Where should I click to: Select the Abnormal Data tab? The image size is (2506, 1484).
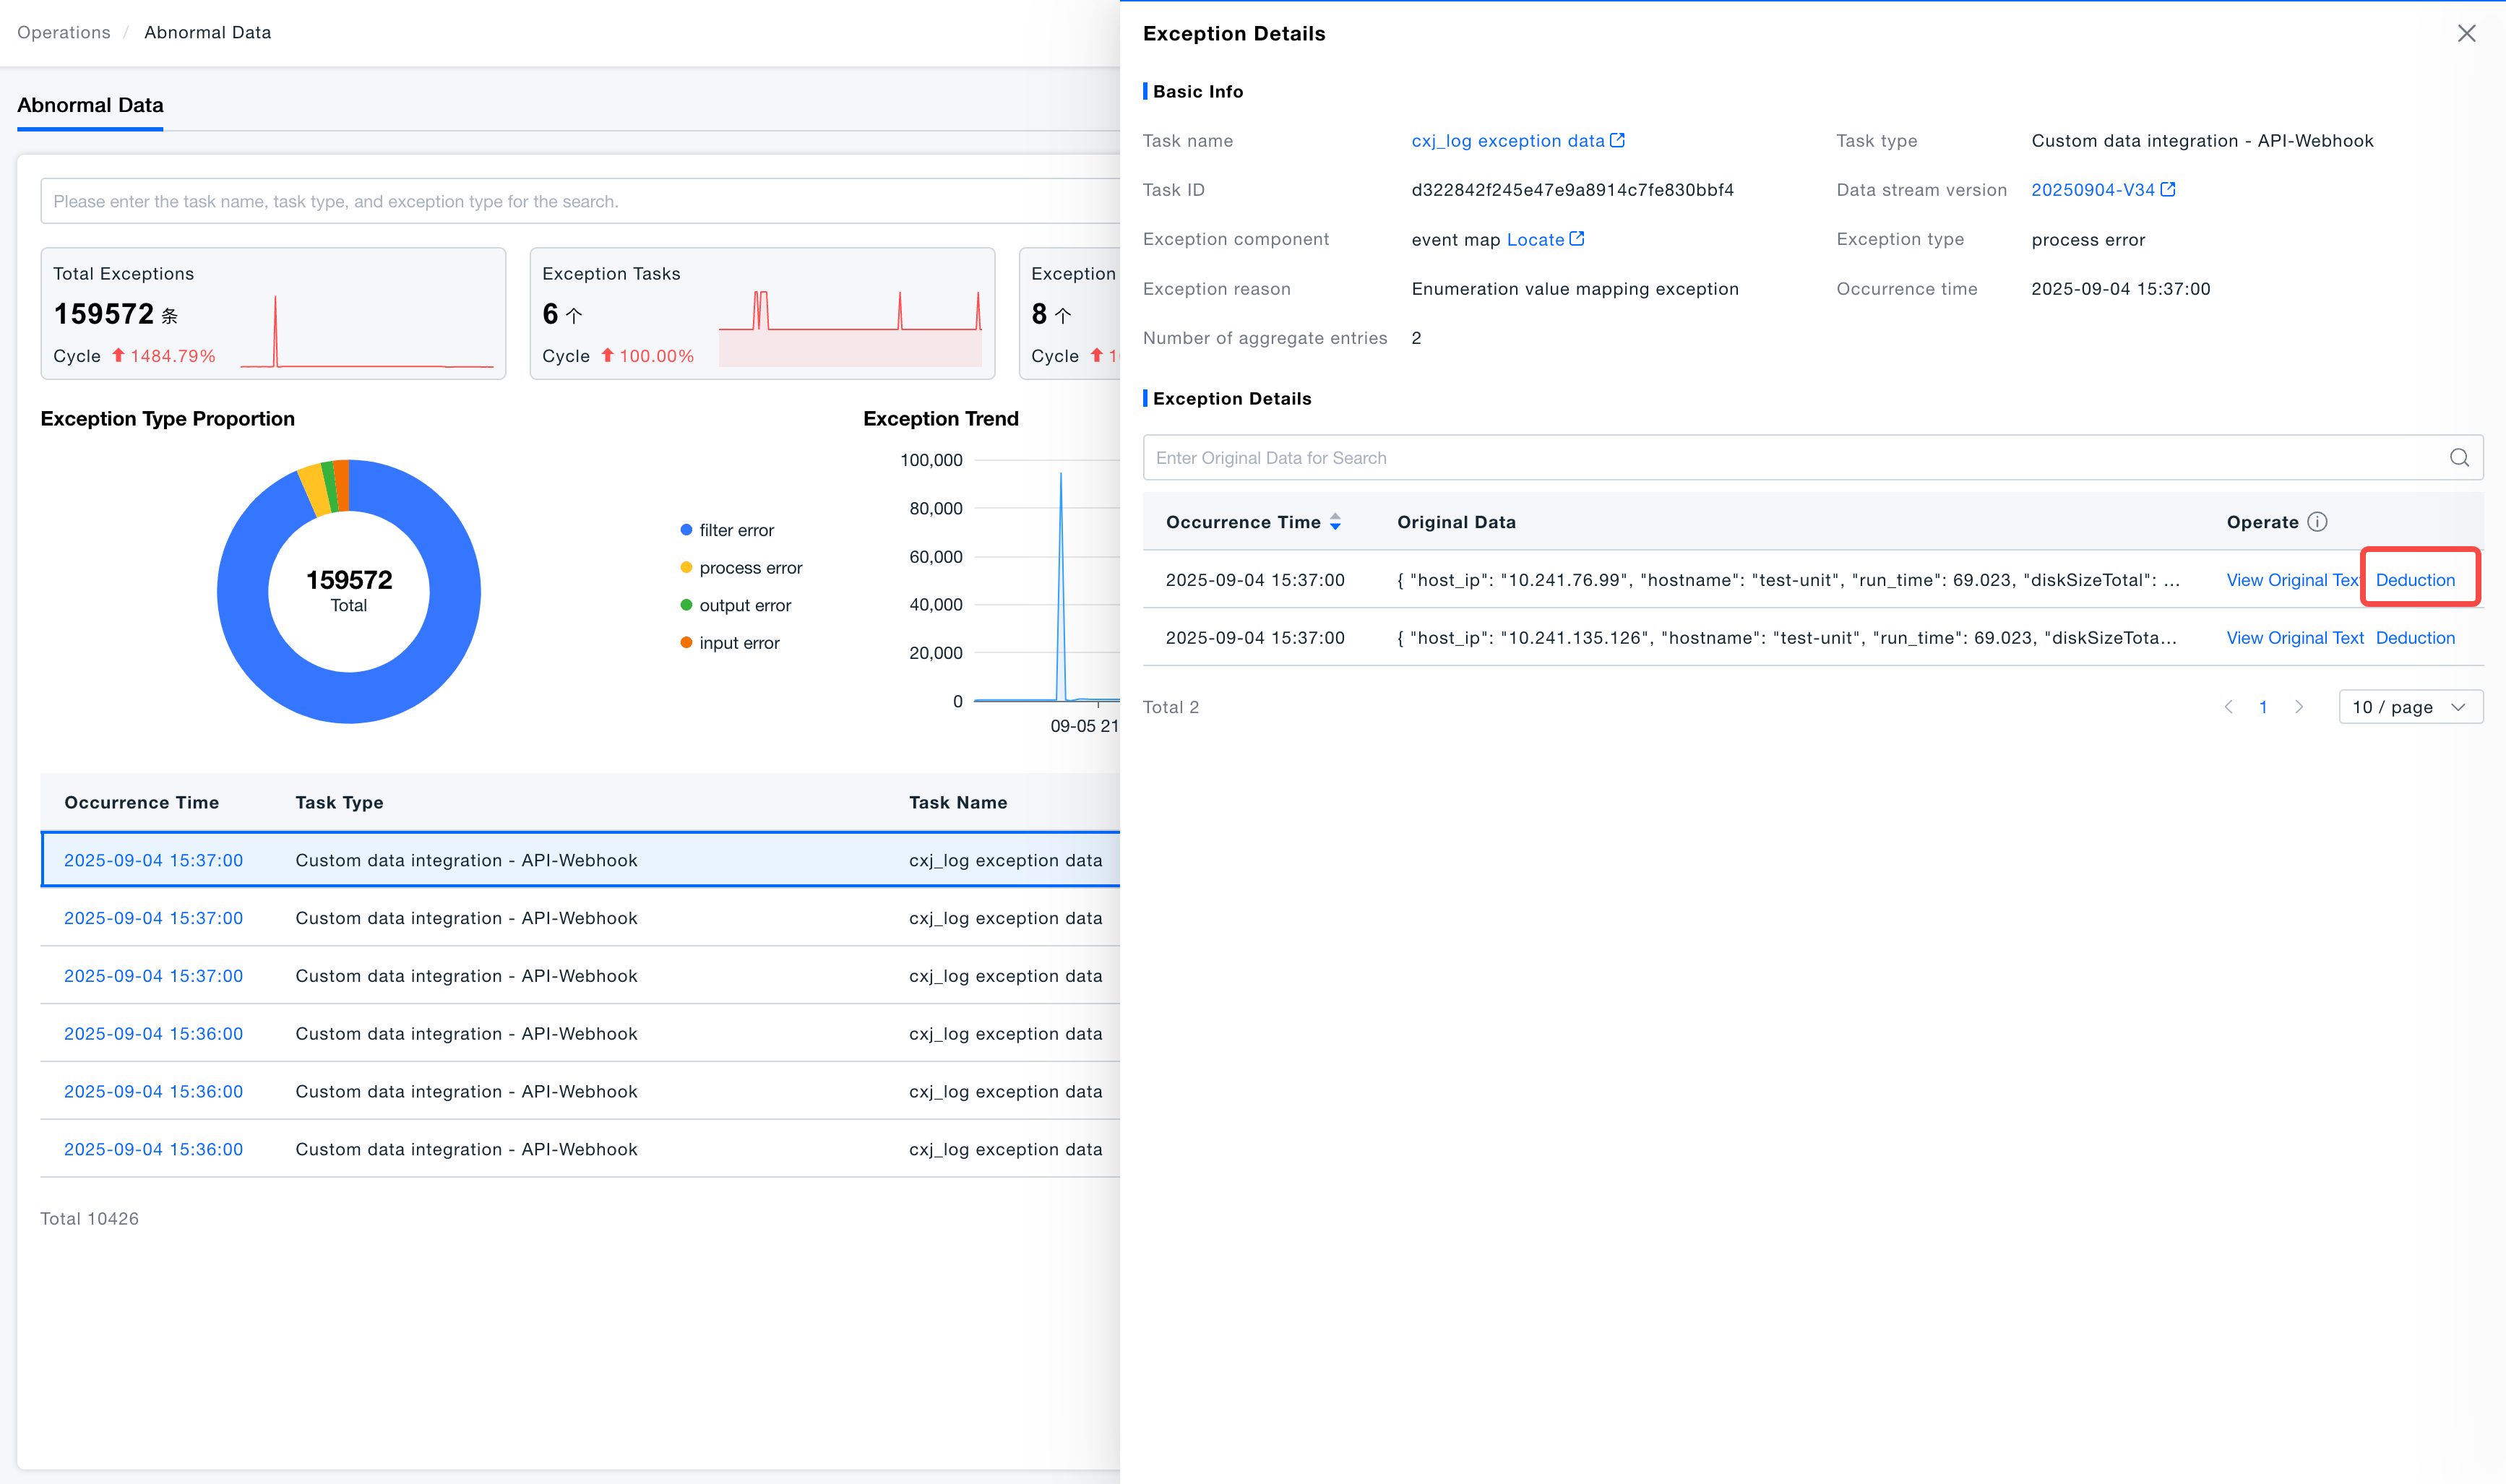pos(90,106)
